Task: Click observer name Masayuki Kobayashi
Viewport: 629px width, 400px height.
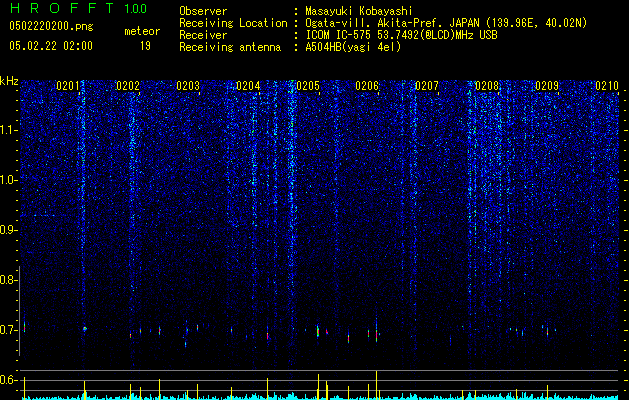Action: point(359,11)
